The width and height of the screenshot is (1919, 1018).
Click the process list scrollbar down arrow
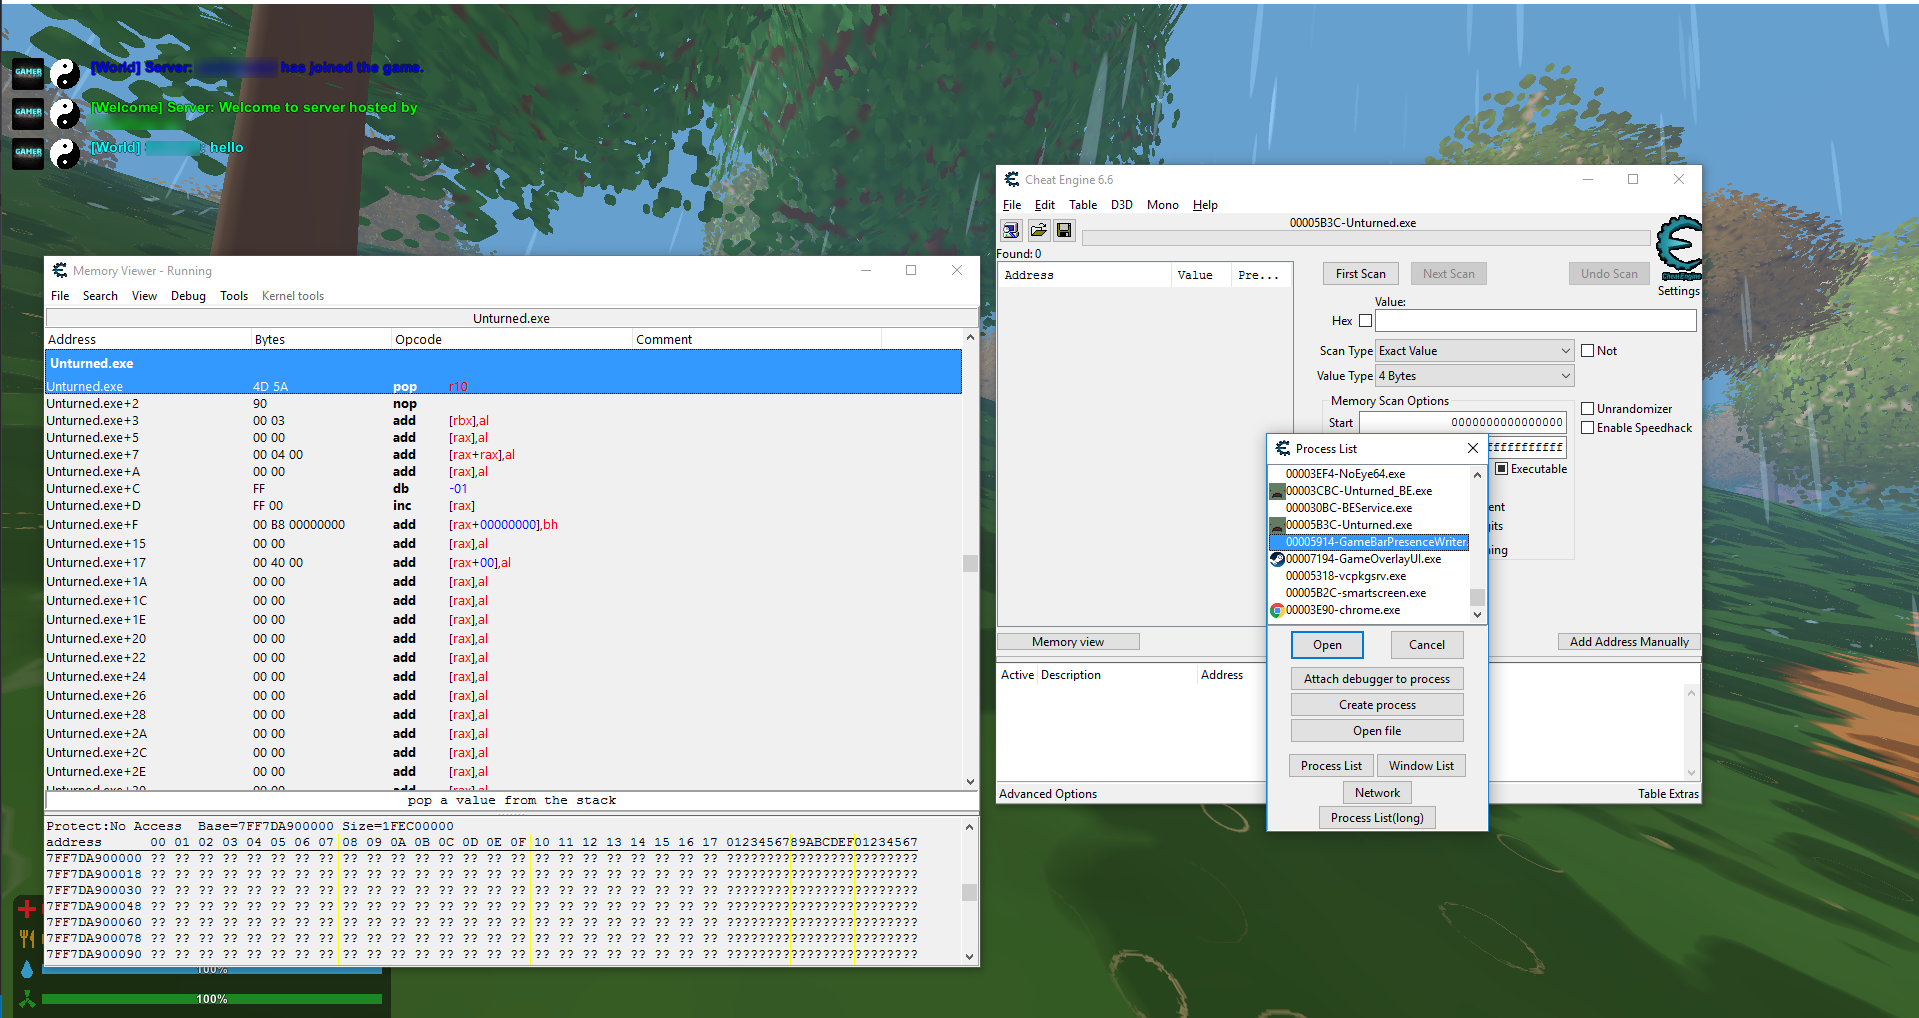1477,615
